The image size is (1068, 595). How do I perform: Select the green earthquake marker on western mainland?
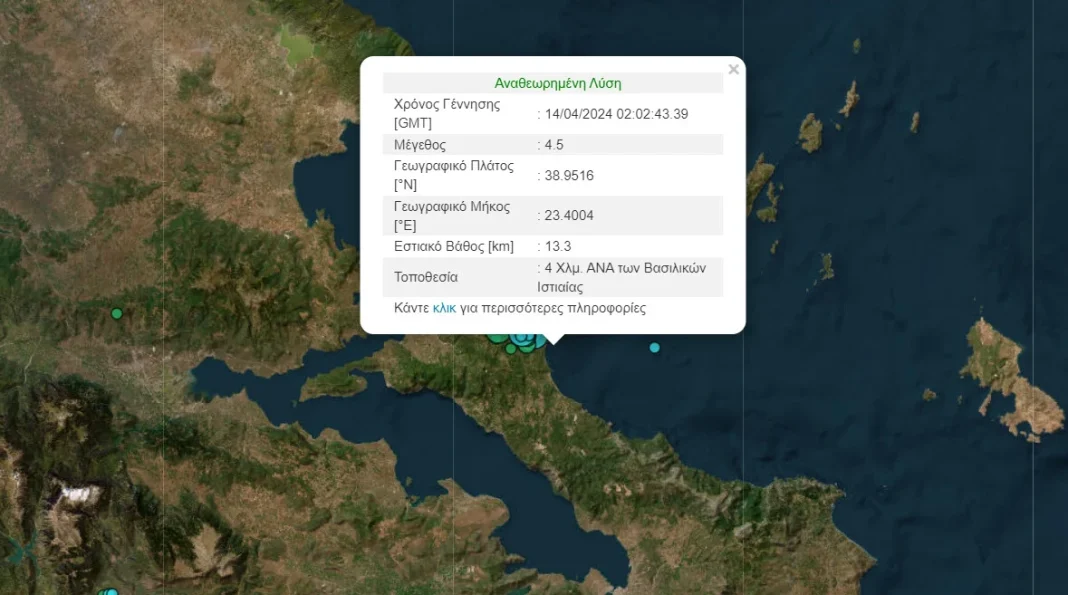click(117, 314)
